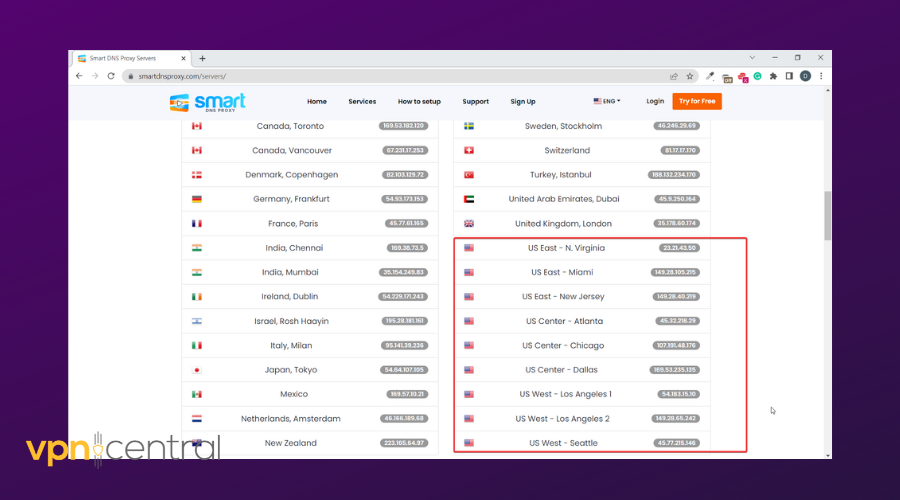Click the Sweden, Stockholm text
This screenshot has width=900, height=500.
pyautogui.click(x=563, y=126)
